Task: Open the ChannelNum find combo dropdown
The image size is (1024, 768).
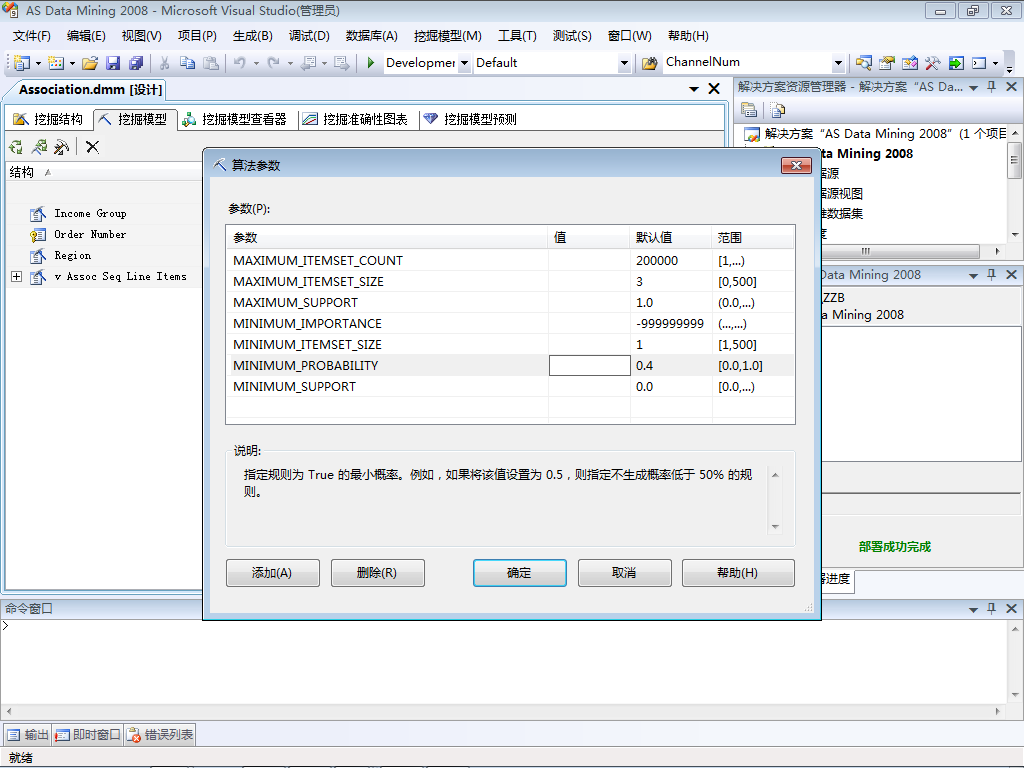Action: [839, 63]
